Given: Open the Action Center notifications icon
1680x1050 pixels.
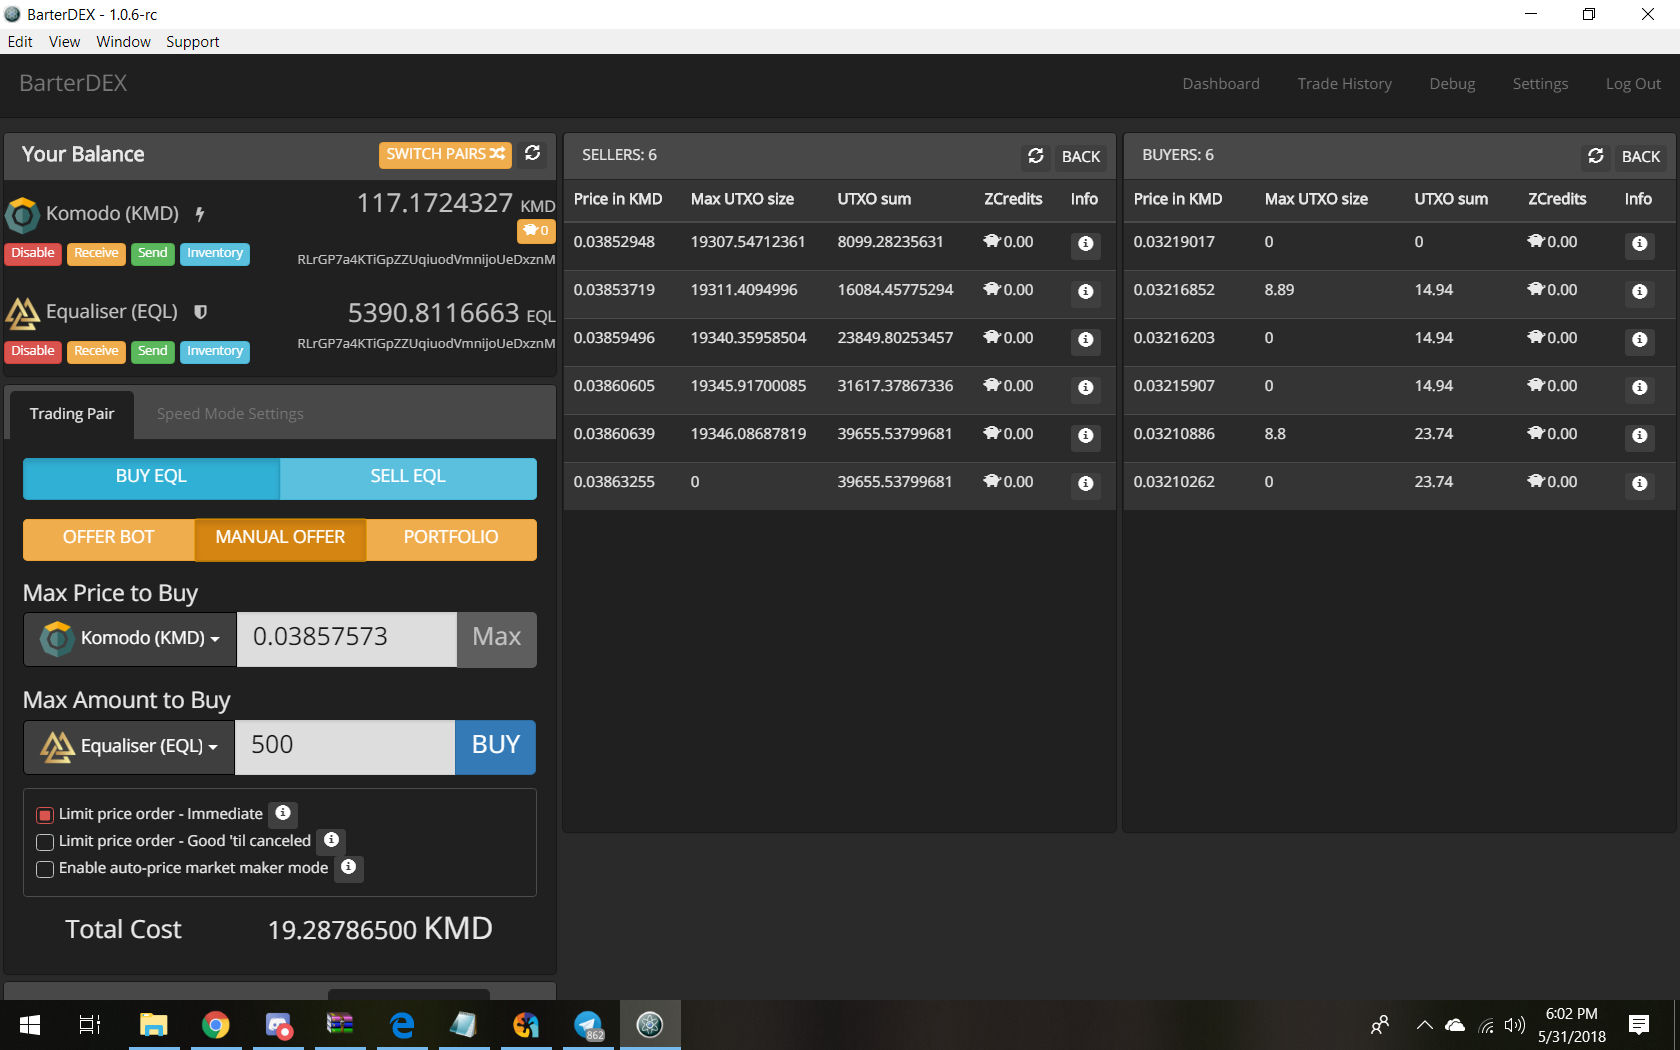Looking at the screenshot, I should [x=1638, y=1025].
